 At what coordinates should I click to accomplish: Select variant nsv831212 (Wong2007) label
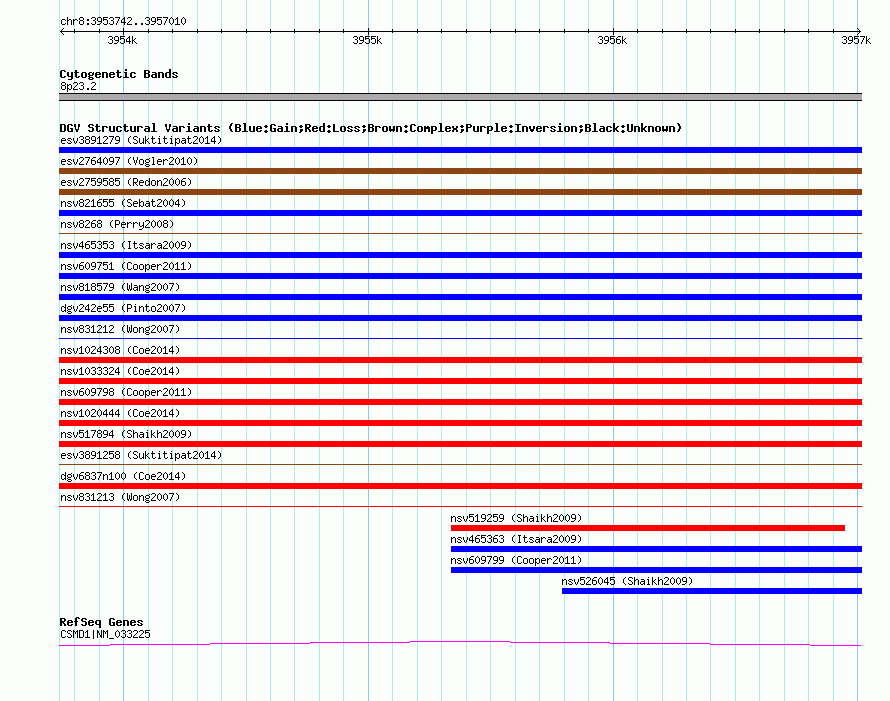tap(120, 329)
